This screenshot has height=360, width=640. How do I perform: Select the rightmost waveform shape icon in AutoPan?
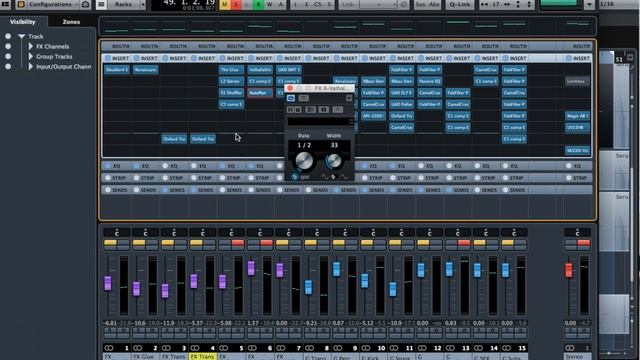(343, 177)
